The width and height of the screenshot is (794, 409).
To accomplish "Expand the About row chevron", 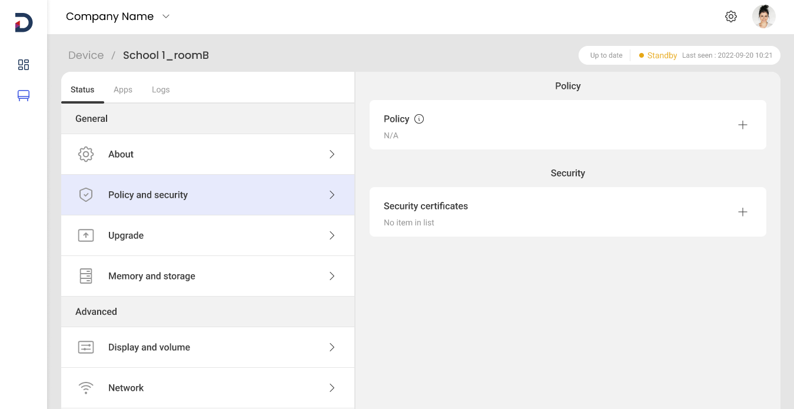I will (332, 155).
